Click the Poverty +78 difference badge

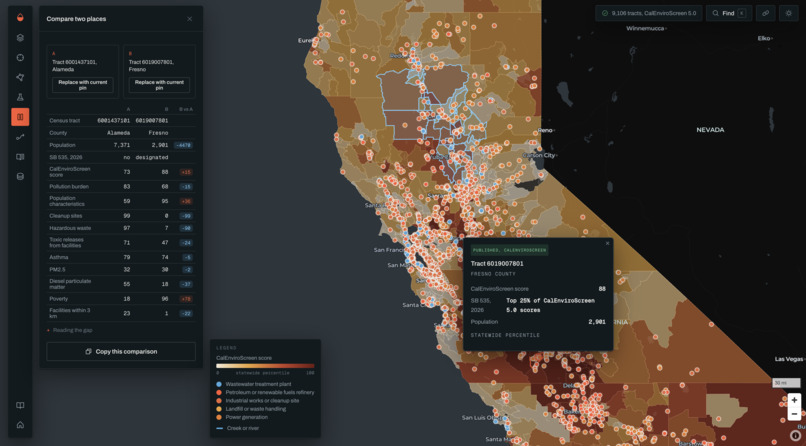[x=186, y=299]
